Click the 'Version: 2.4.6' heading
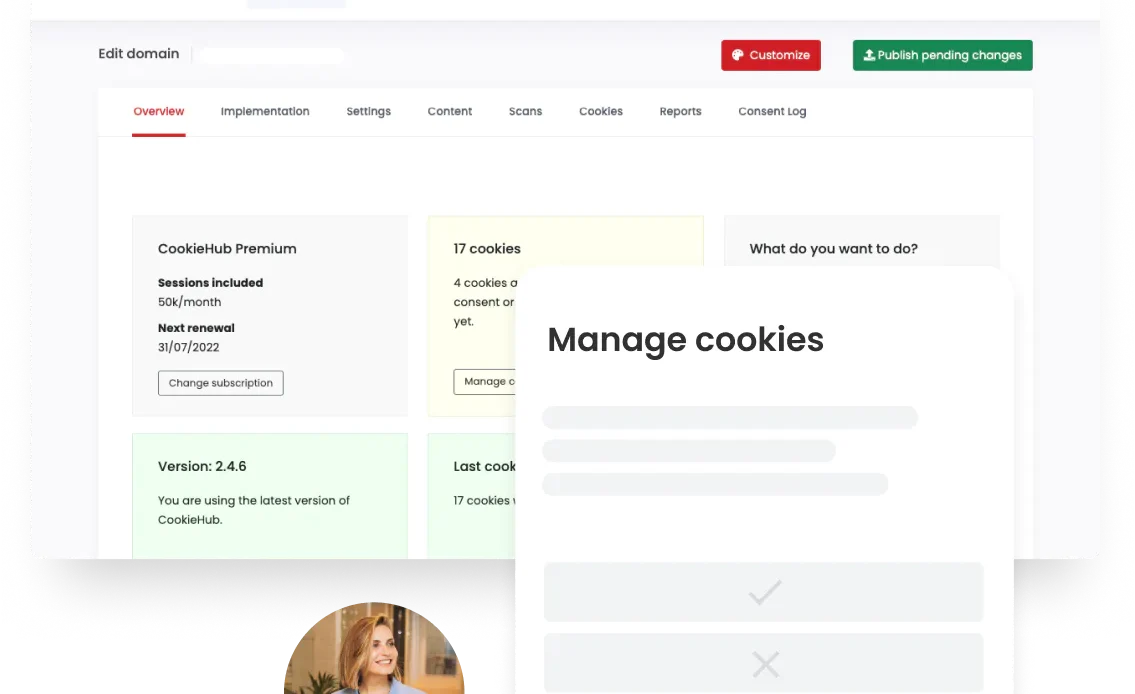The width and height of the screenshot is (1135, 694). (202, 467)
